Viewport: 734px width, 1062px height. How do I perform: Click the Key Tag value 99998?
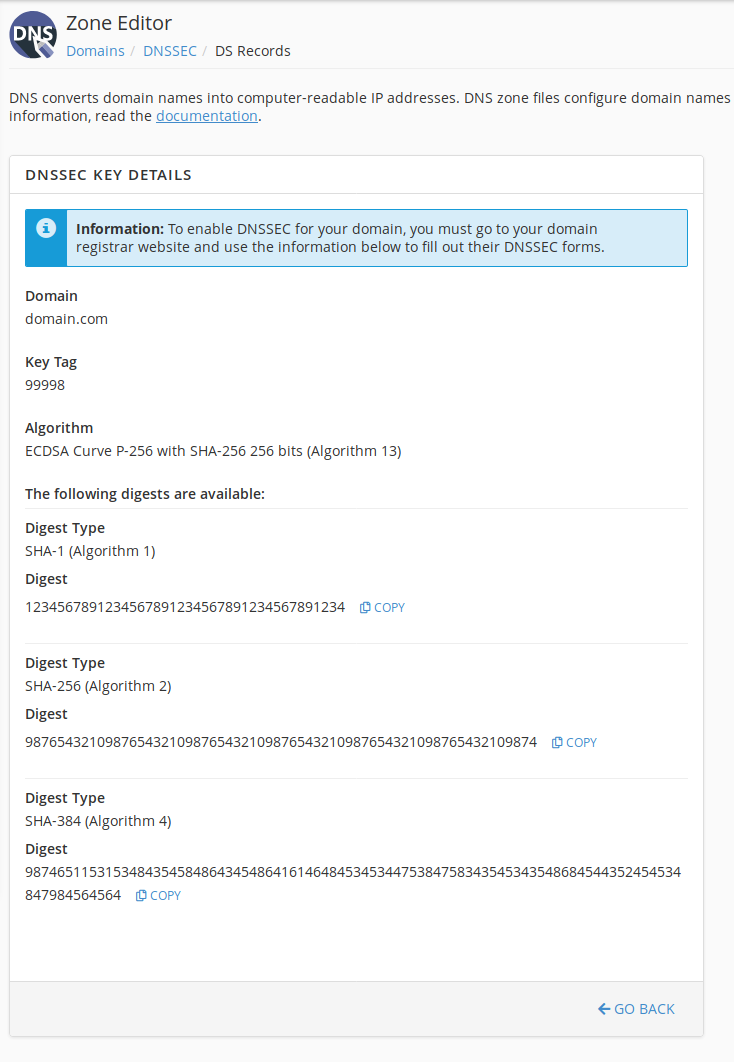coord(45,385)
